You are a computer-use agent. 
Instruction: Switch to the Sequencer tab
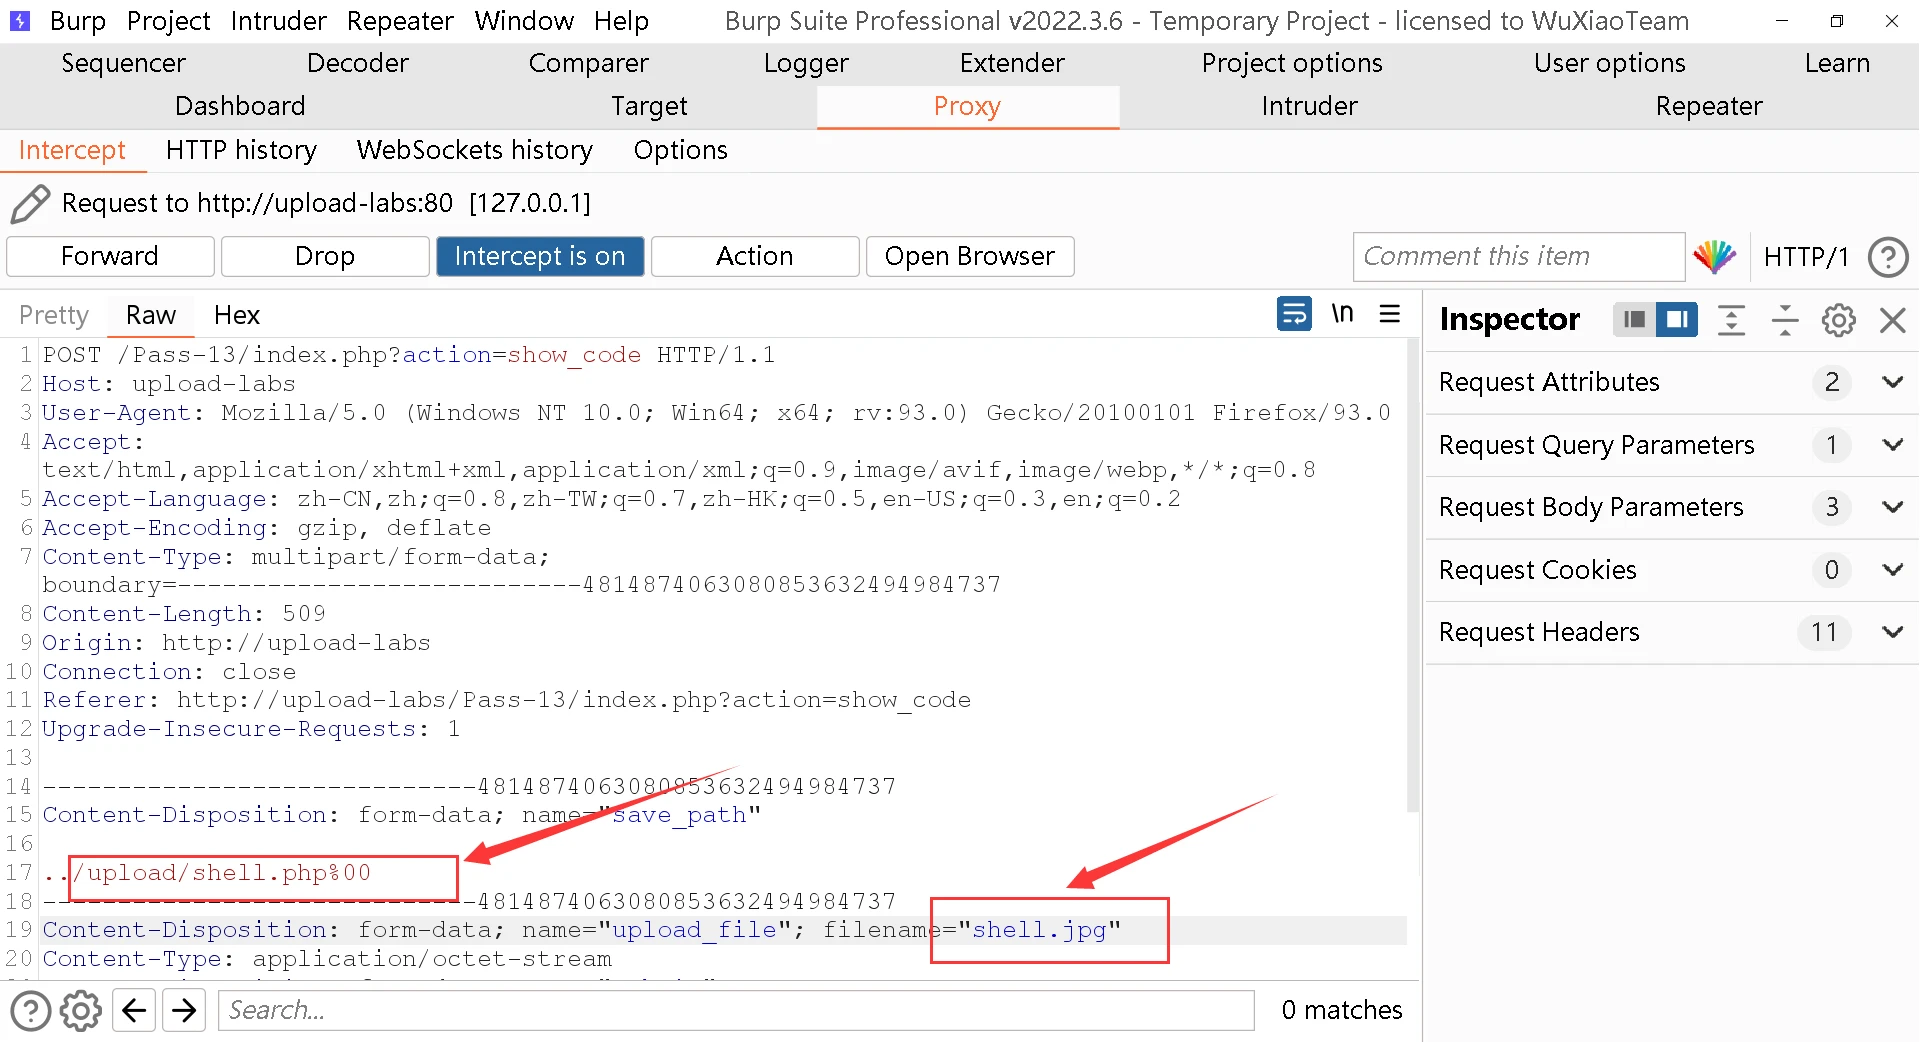point(123,63)
